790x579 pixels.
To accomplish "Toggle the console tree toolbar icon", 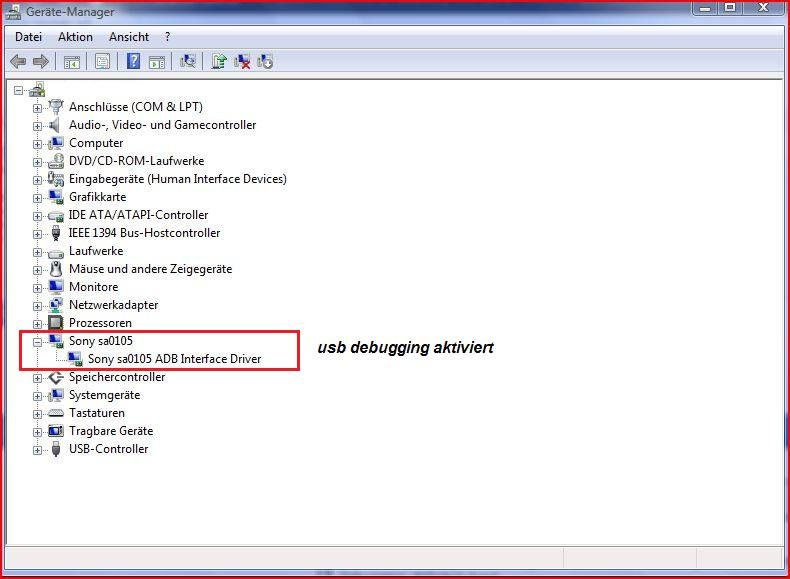I will click(x=72, y=62).
